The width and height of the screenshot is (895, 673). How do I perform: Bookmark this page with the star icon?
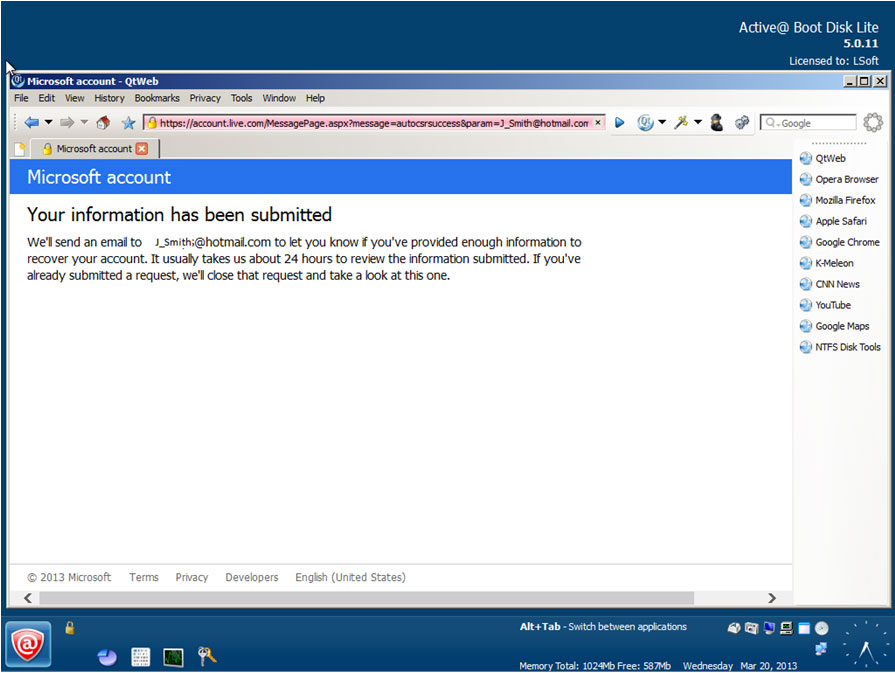(128, 123)
